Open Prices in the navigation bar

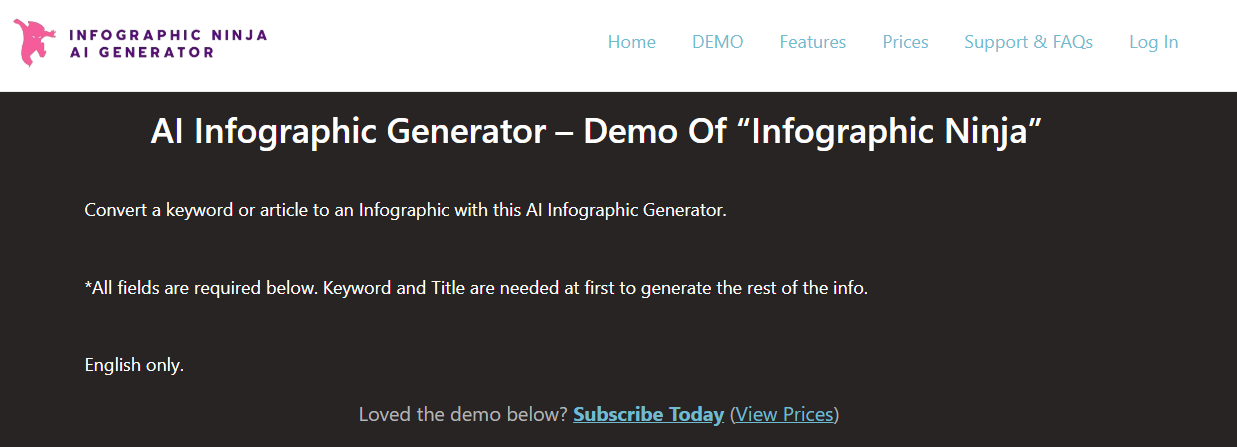905,42
